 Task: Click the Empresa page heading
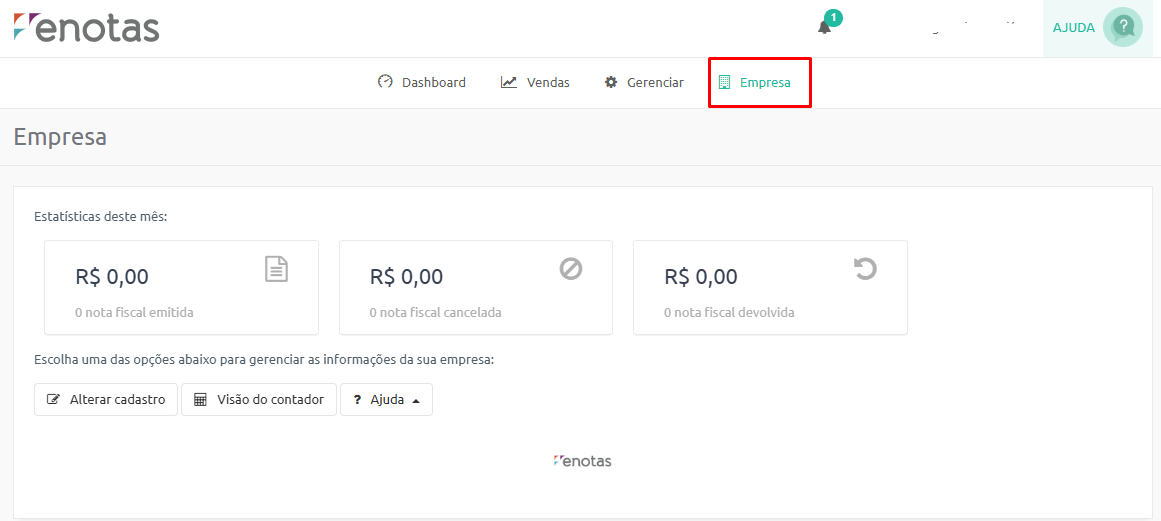[x=60, y=137]
